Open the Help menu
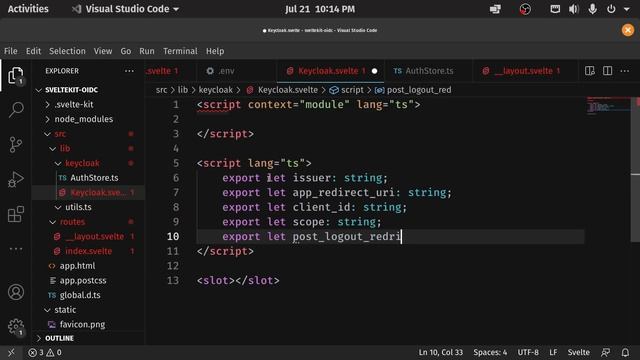Screen dimensions: 640x360 tap(215, 51)
